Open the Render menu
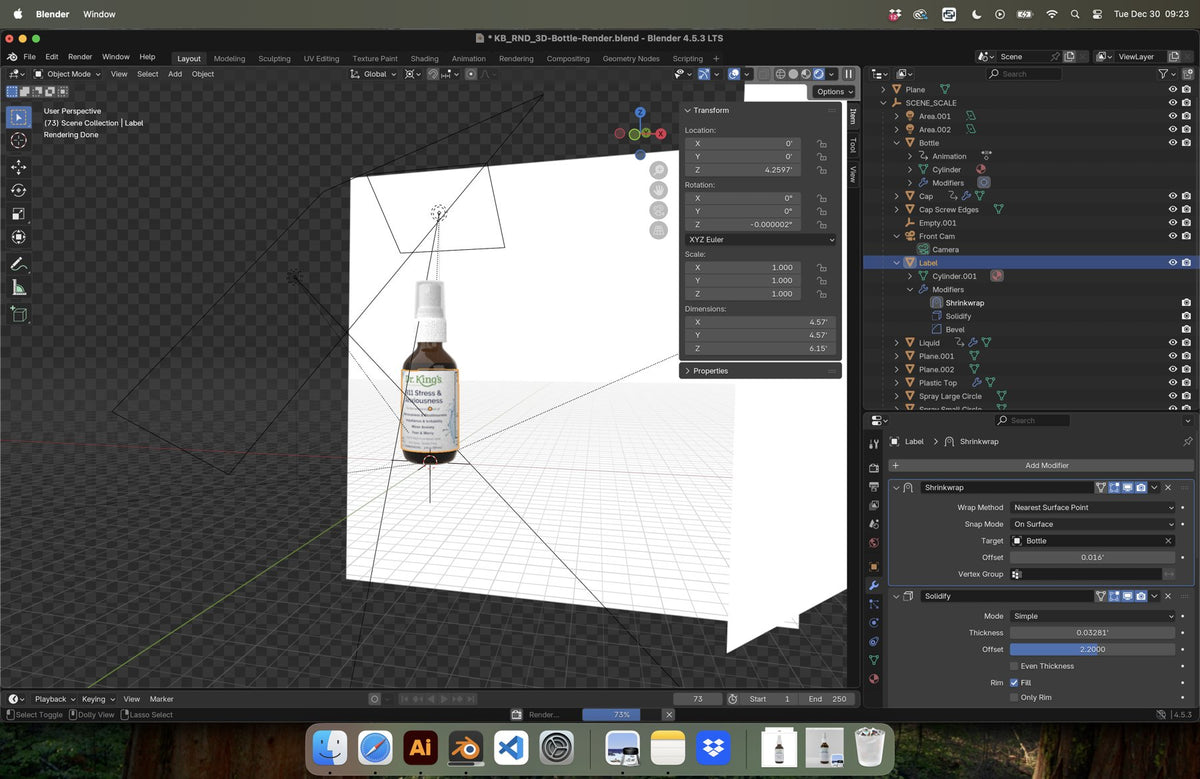Image resolution: width=1200 pixels, height=779 pixels. point(80,57)
